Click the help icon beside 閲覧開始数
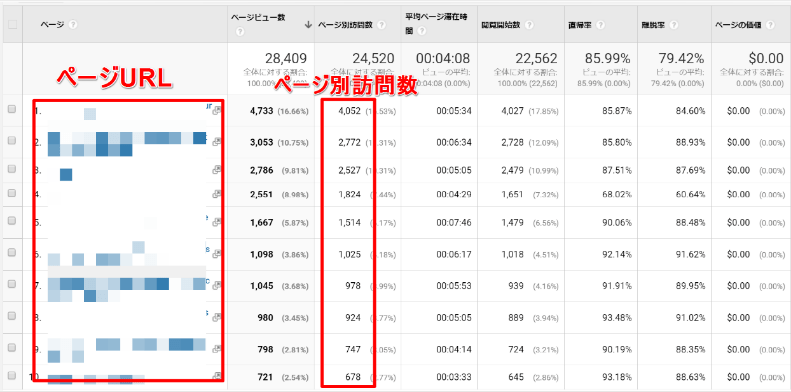The image size is (791, 392). 529,25
